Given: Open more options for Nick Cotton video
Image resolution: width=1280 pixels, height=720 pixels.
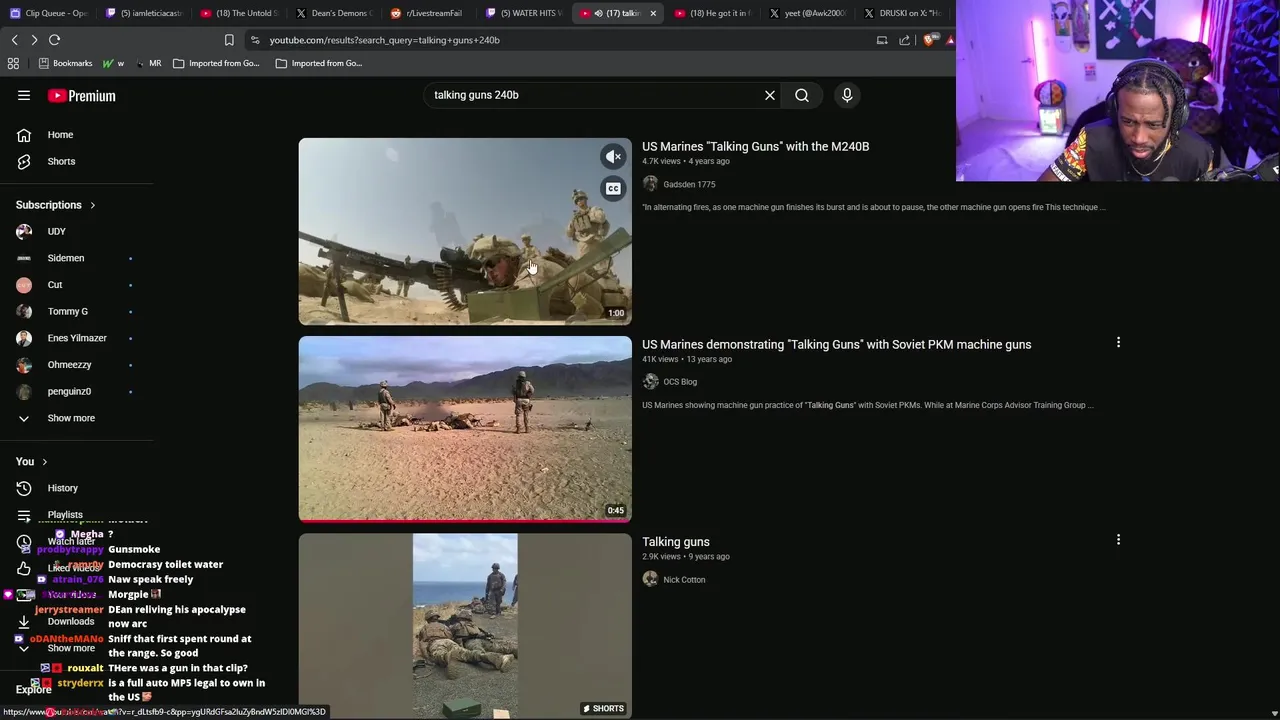Looking at the screenshot, I should click(x=1118, y=540).
